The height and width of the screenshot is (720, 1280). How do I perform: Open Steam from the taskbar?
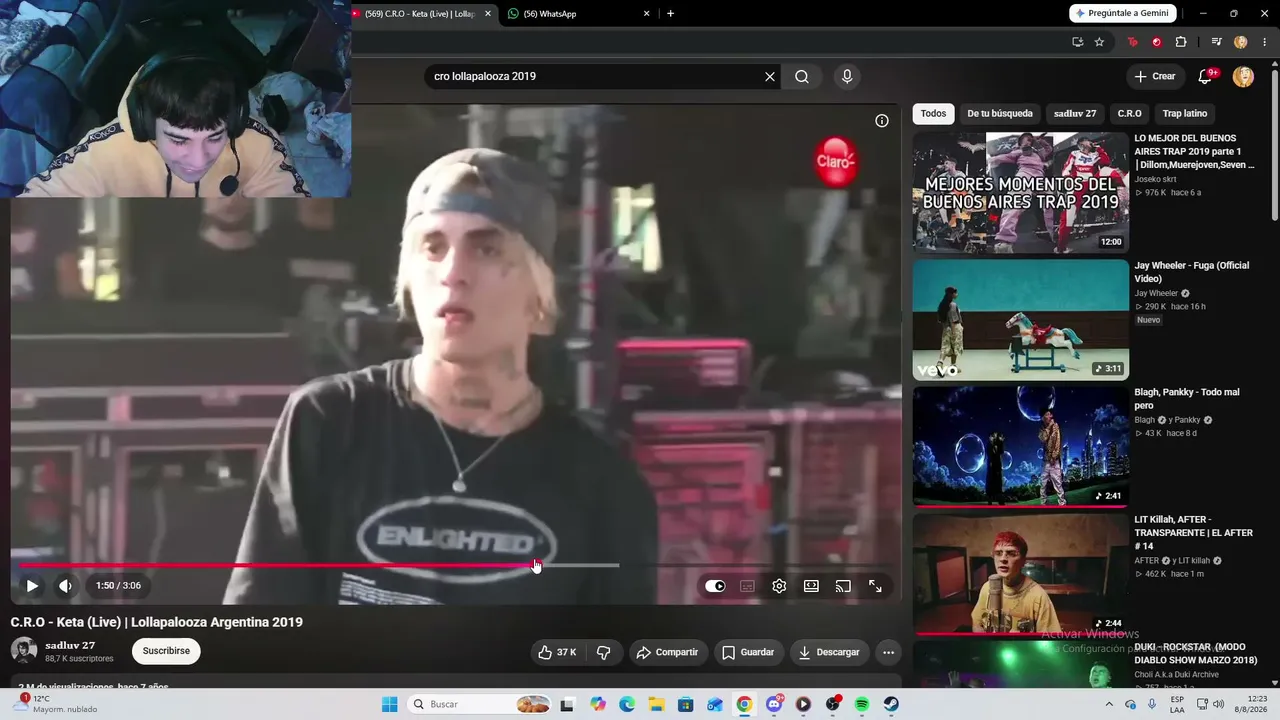click(x=891, y=704)
